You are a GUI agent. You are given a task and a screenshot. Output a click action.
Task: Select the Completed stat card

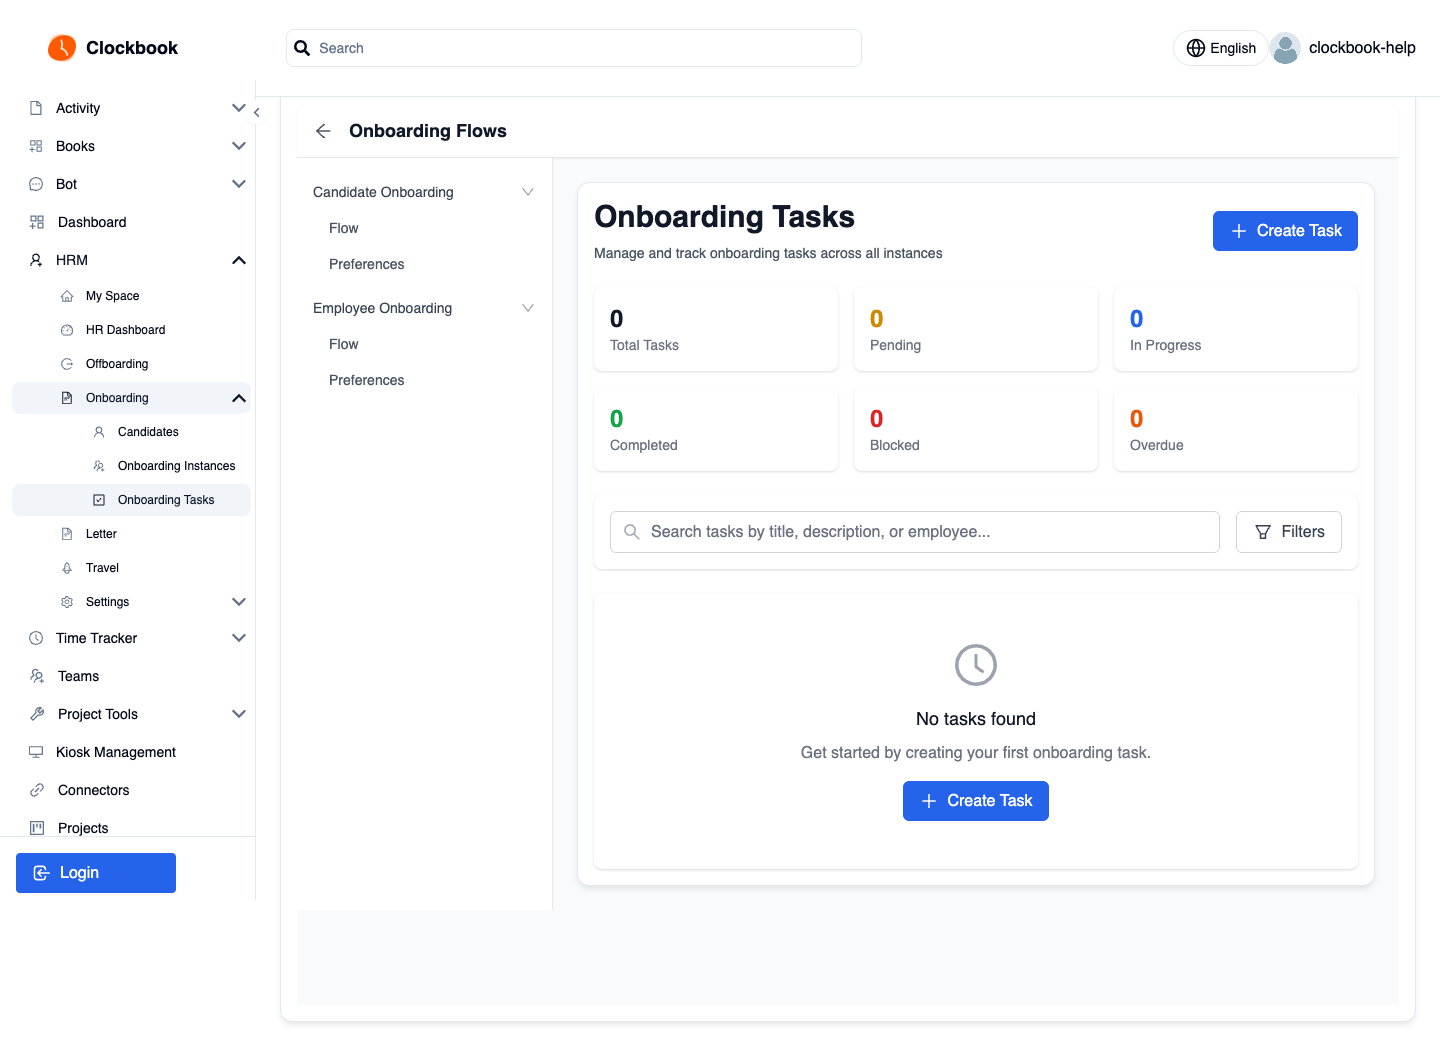716,429
